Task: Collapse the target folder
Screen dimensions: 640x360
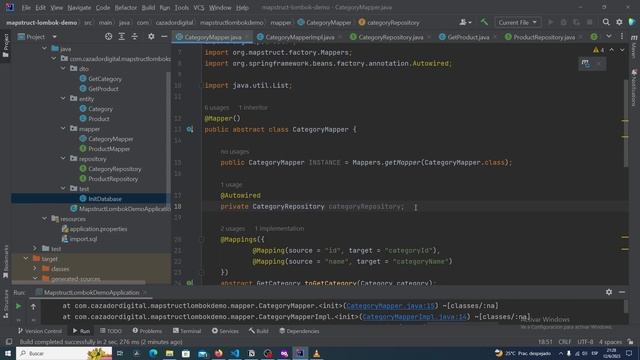Action: click(26, 259)
